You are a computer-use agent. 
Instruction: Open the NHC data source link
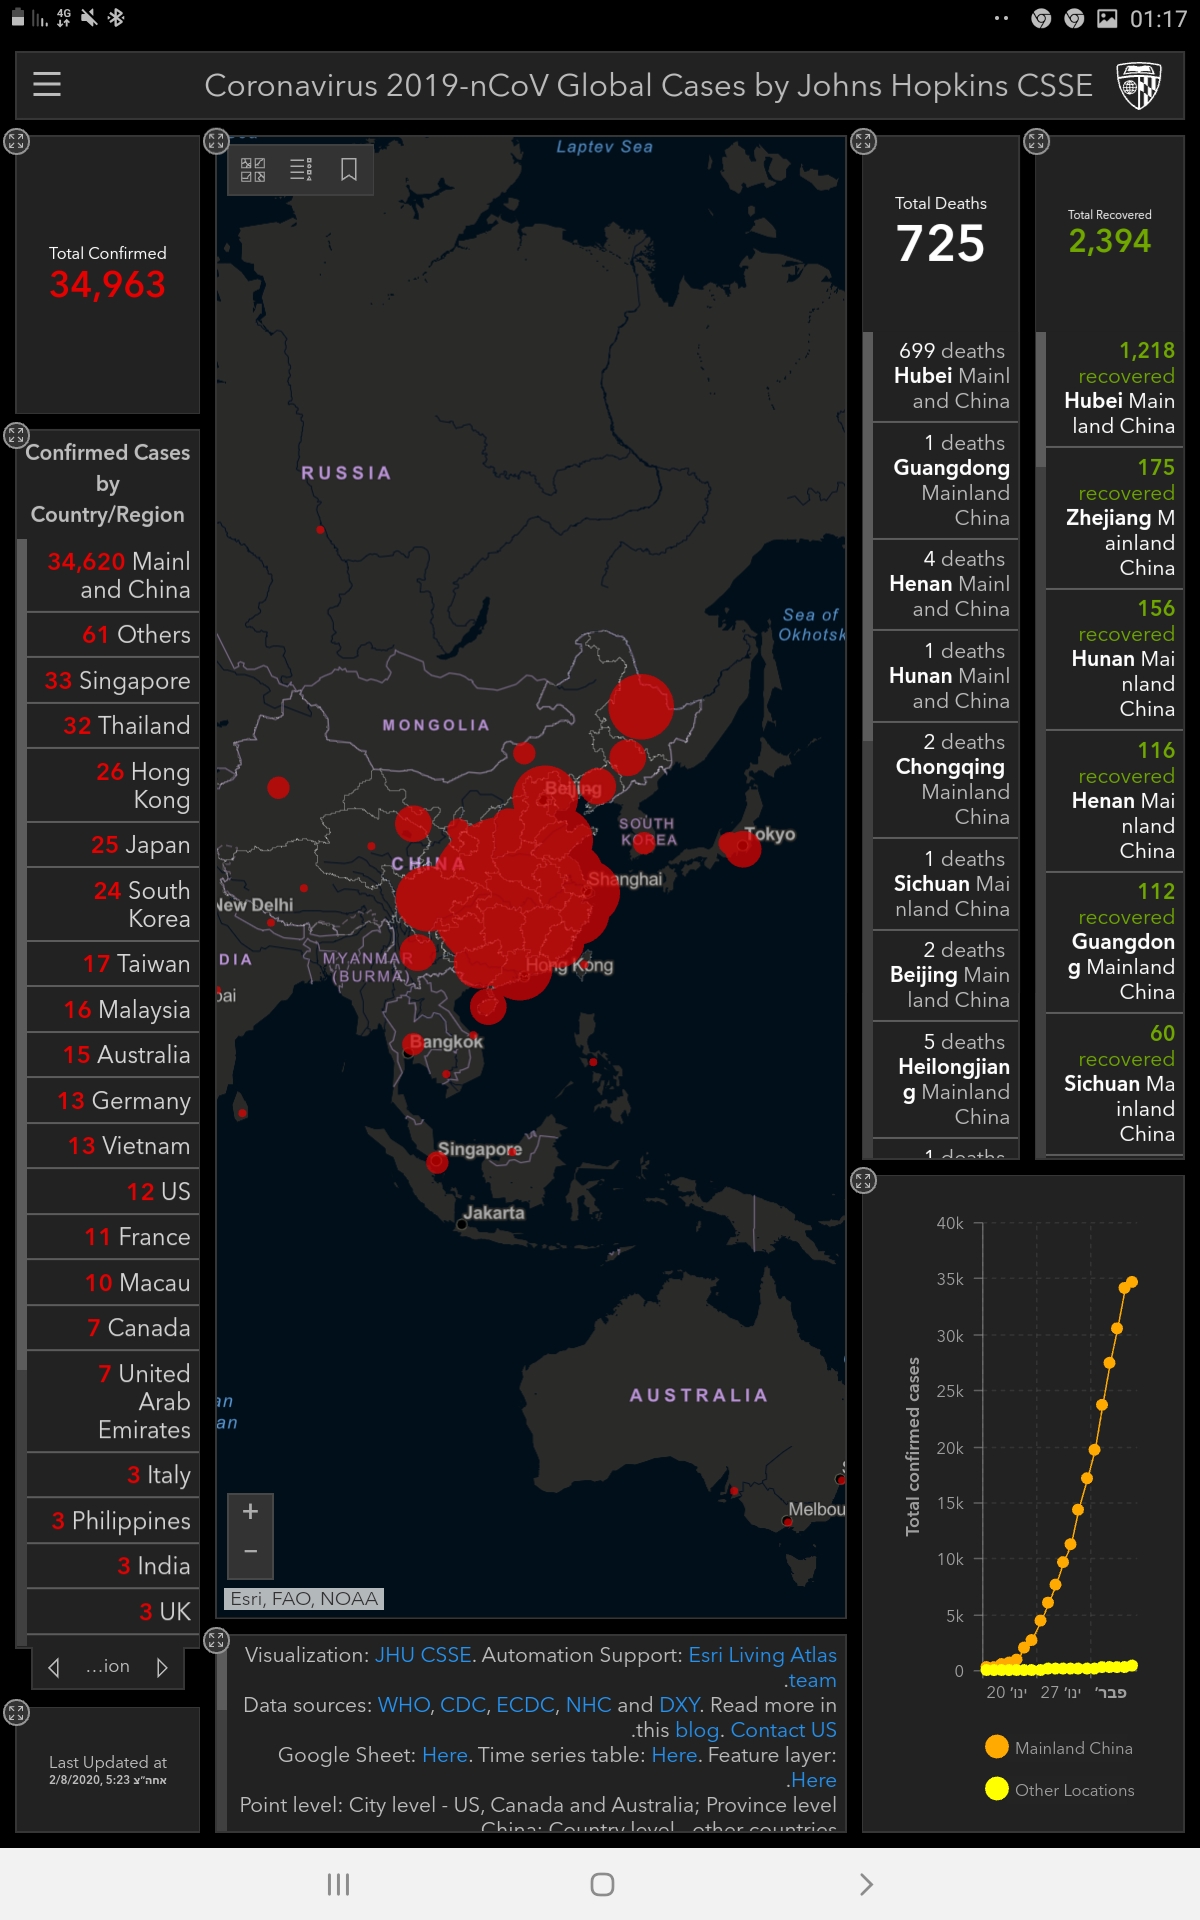pos(588,1705)
